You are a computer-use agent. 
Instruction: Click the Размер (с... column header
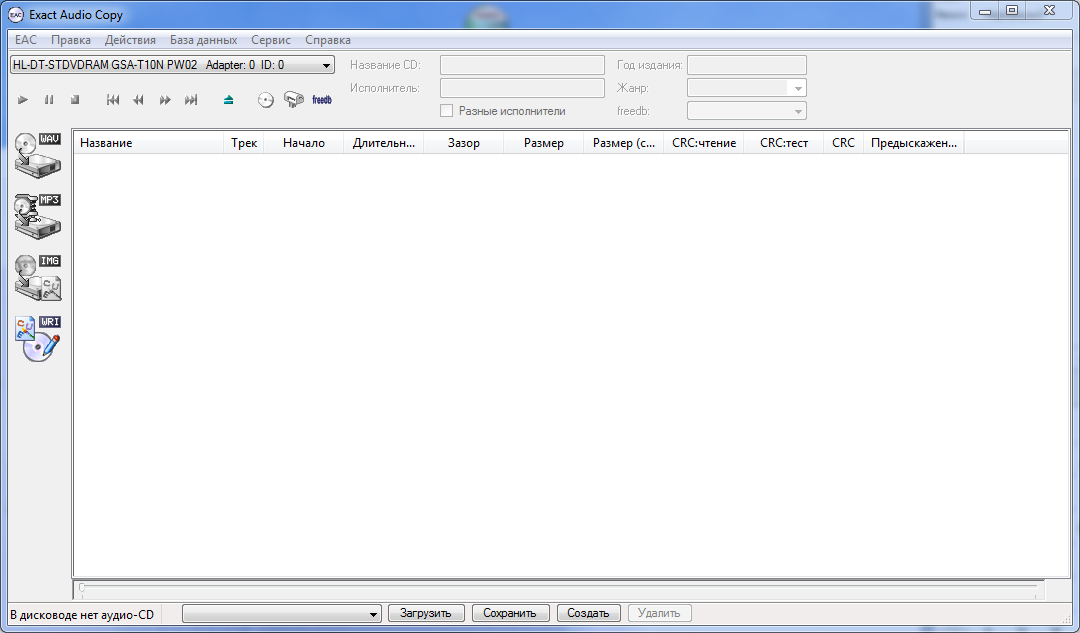pyautogui.click(x=623, y=143)
